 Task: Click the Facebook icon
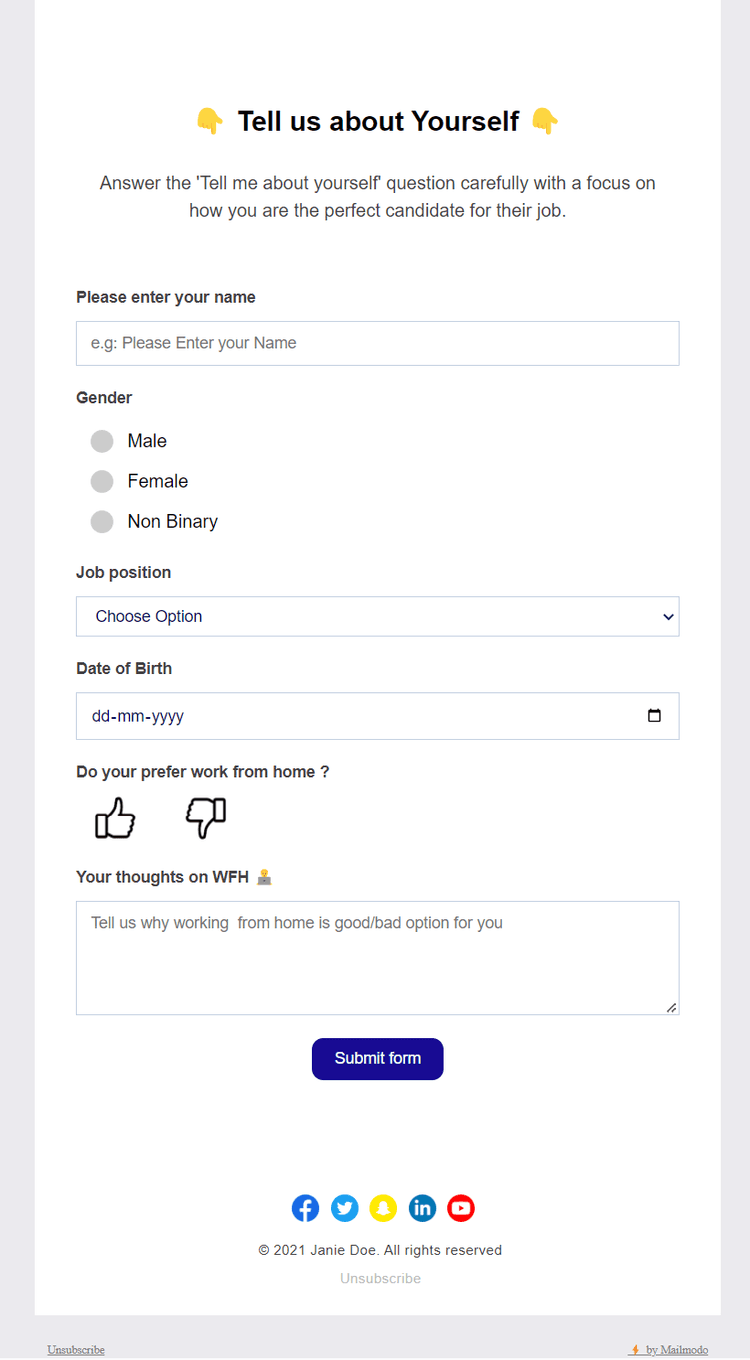coord(305,1208)
